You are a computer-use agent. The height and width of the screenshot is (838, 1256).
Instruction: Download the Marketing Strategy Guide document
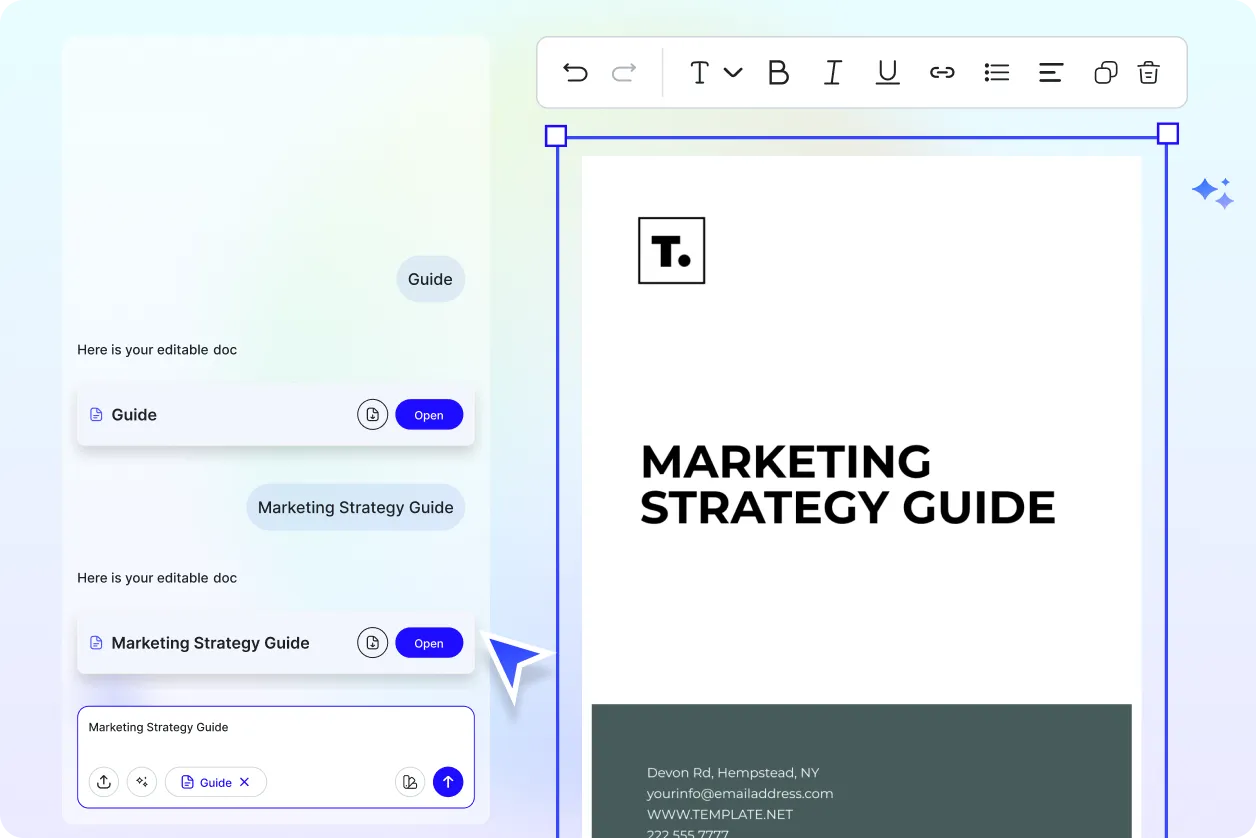pos(372,643)
